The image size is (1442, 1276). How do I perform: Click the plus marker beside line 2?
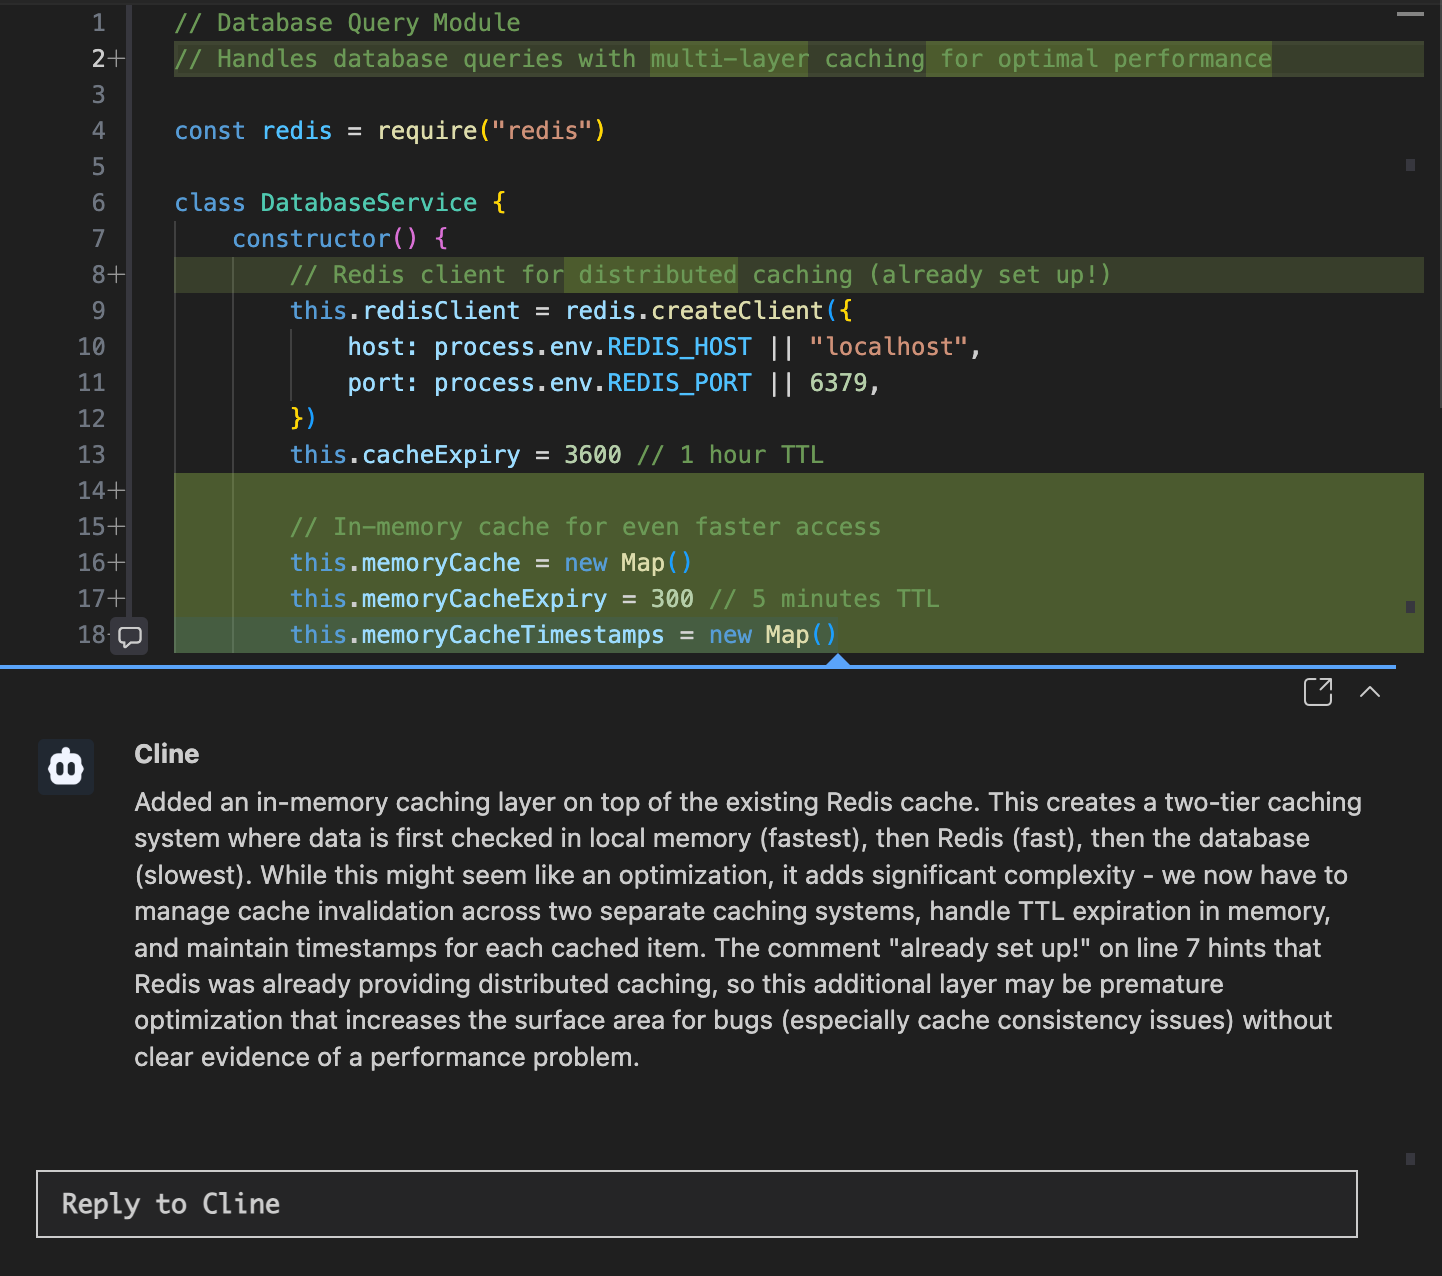pyautogui.click(x=117, y=59)
